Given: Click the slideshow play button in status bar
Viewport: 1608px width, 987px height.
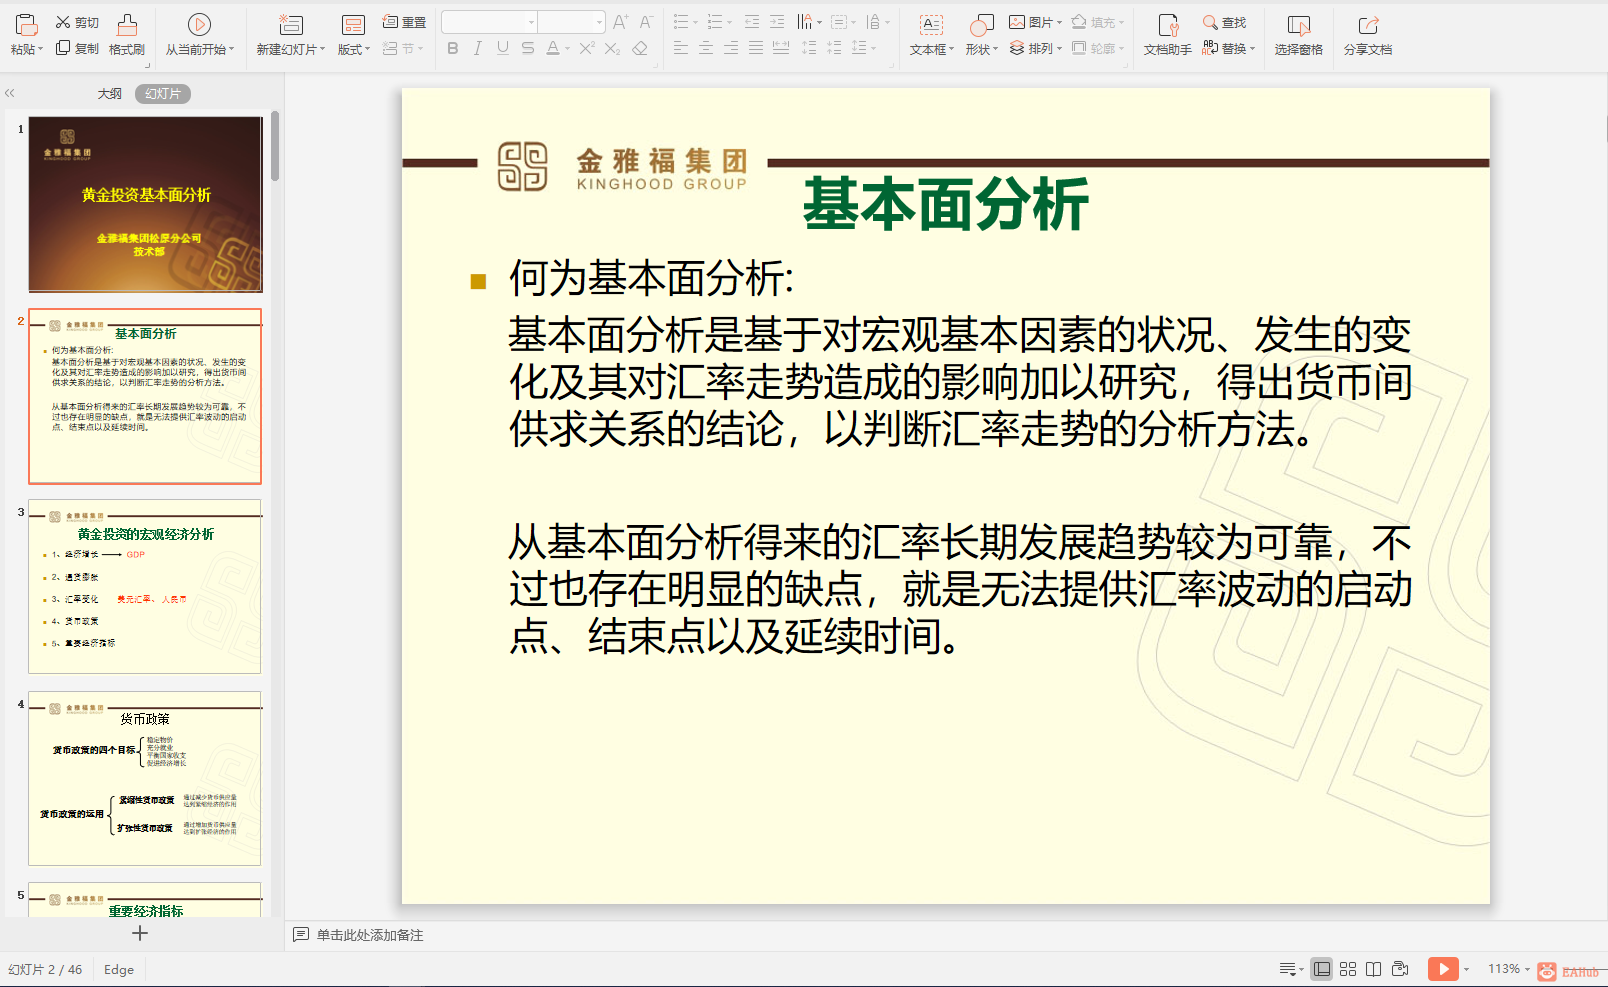Looking at the screenshot, I should [x=1443, y=968].
